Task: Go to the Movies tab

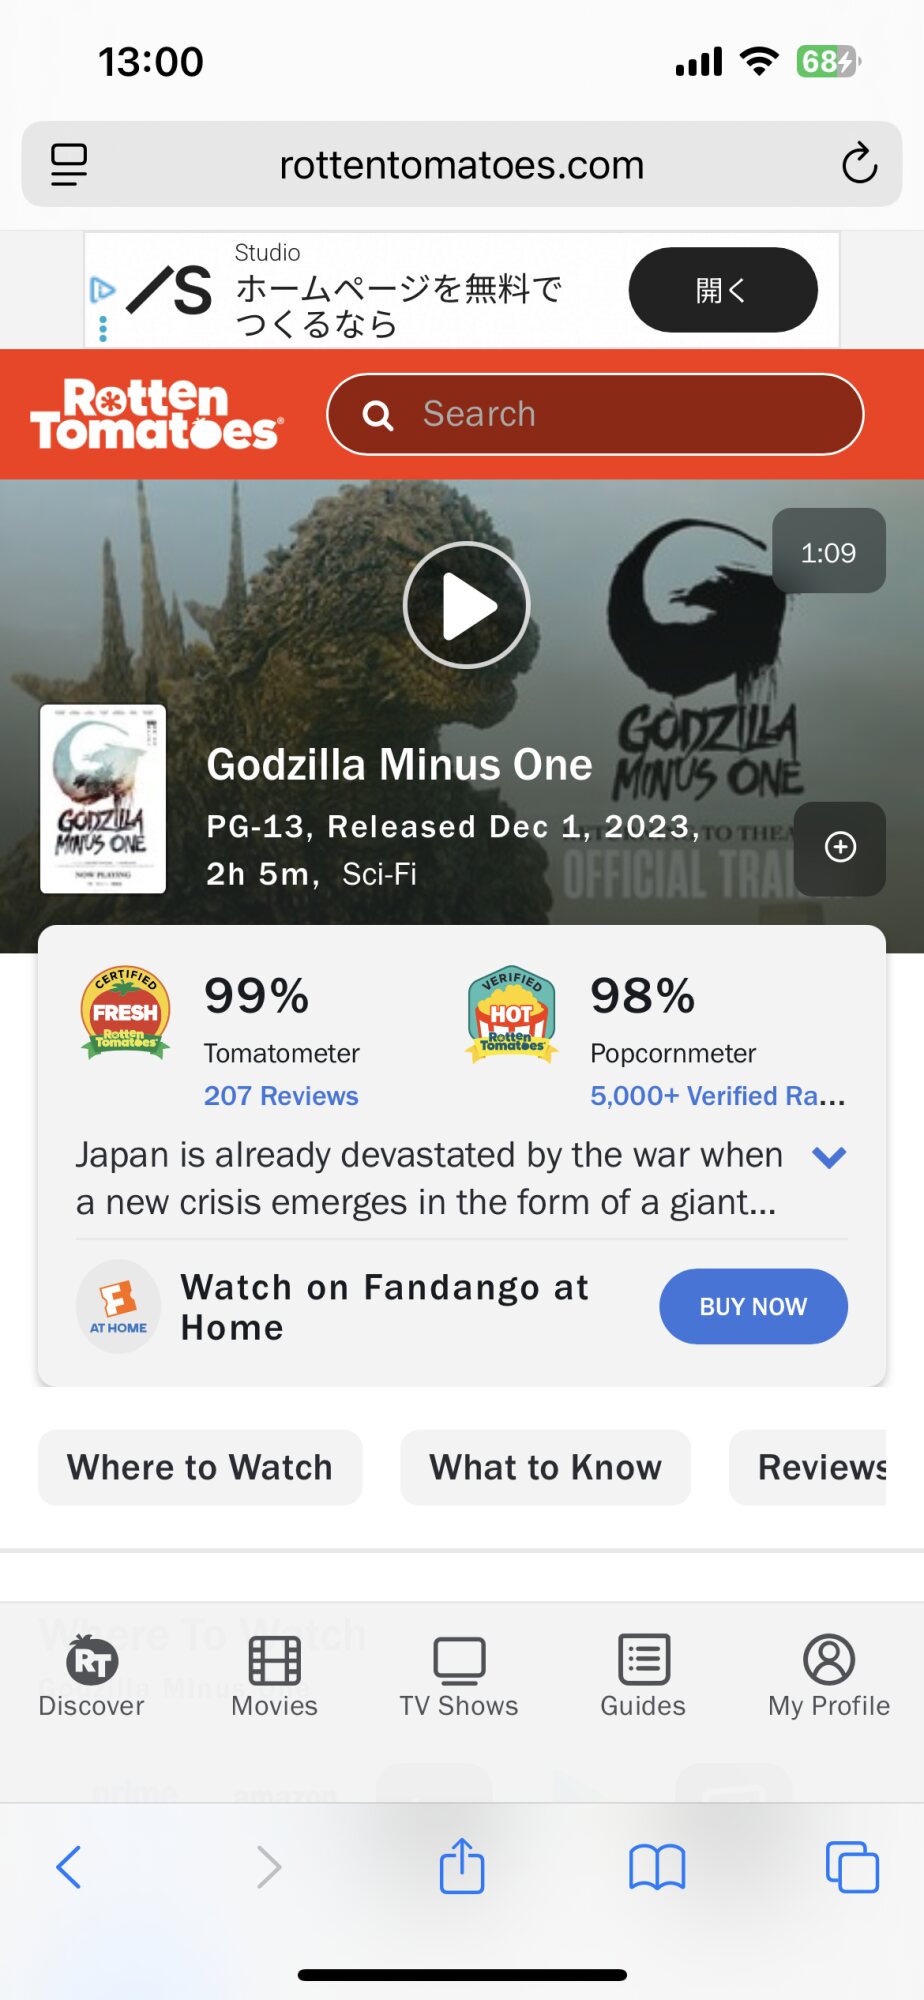Action: 274,1675
